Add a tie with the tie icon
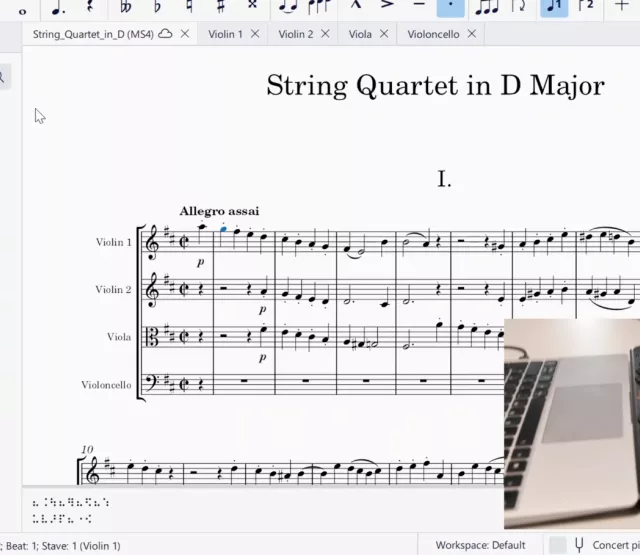640x555 pixels. point(287,6)
